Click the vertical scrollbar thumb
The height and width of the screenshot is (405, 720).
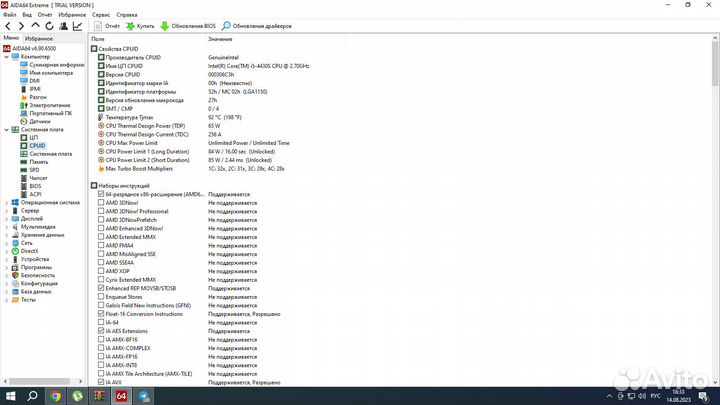[x=715, y=63]
